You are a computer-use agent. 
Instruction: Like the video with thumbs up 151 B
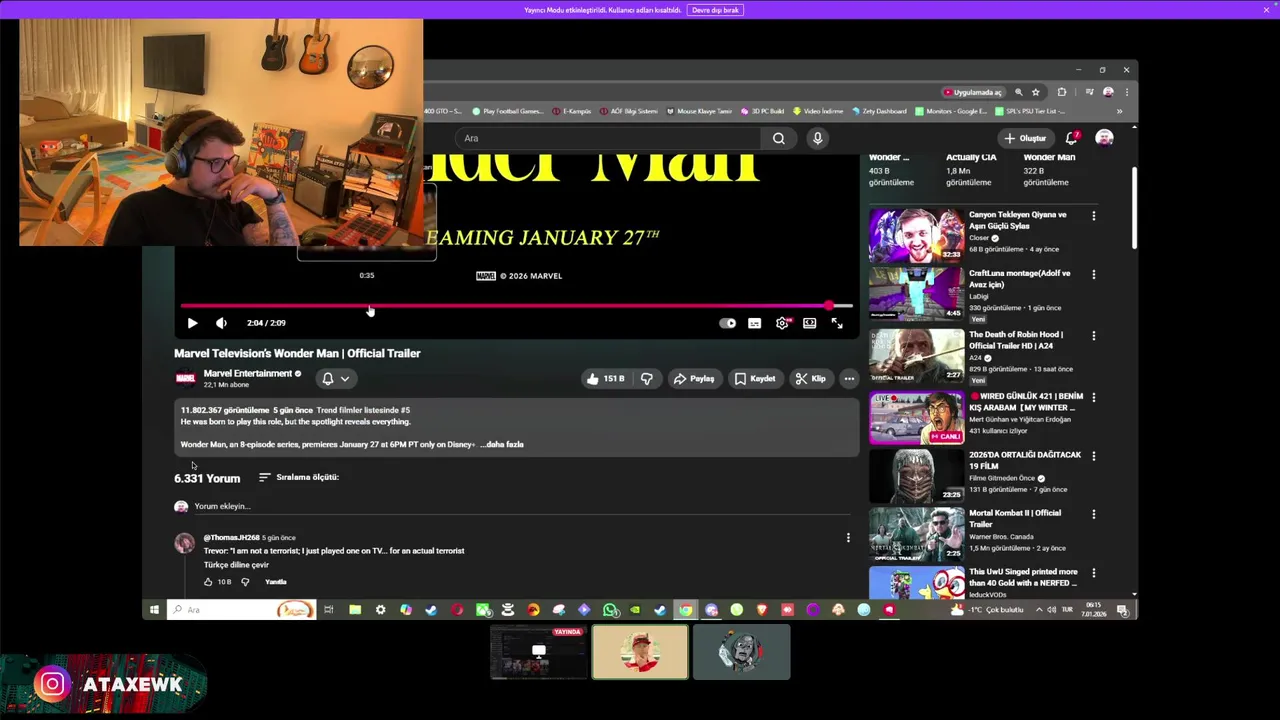point(606,379)
